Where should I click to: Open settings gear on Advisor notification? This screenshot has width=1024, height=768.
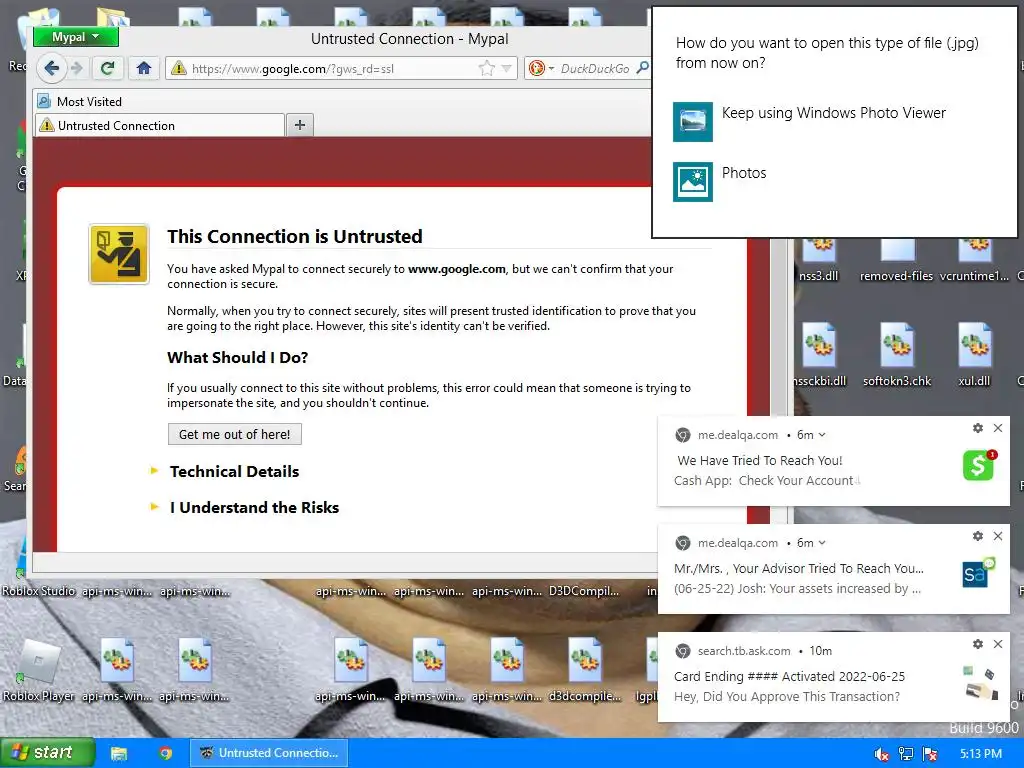click(x=978, y=536)
